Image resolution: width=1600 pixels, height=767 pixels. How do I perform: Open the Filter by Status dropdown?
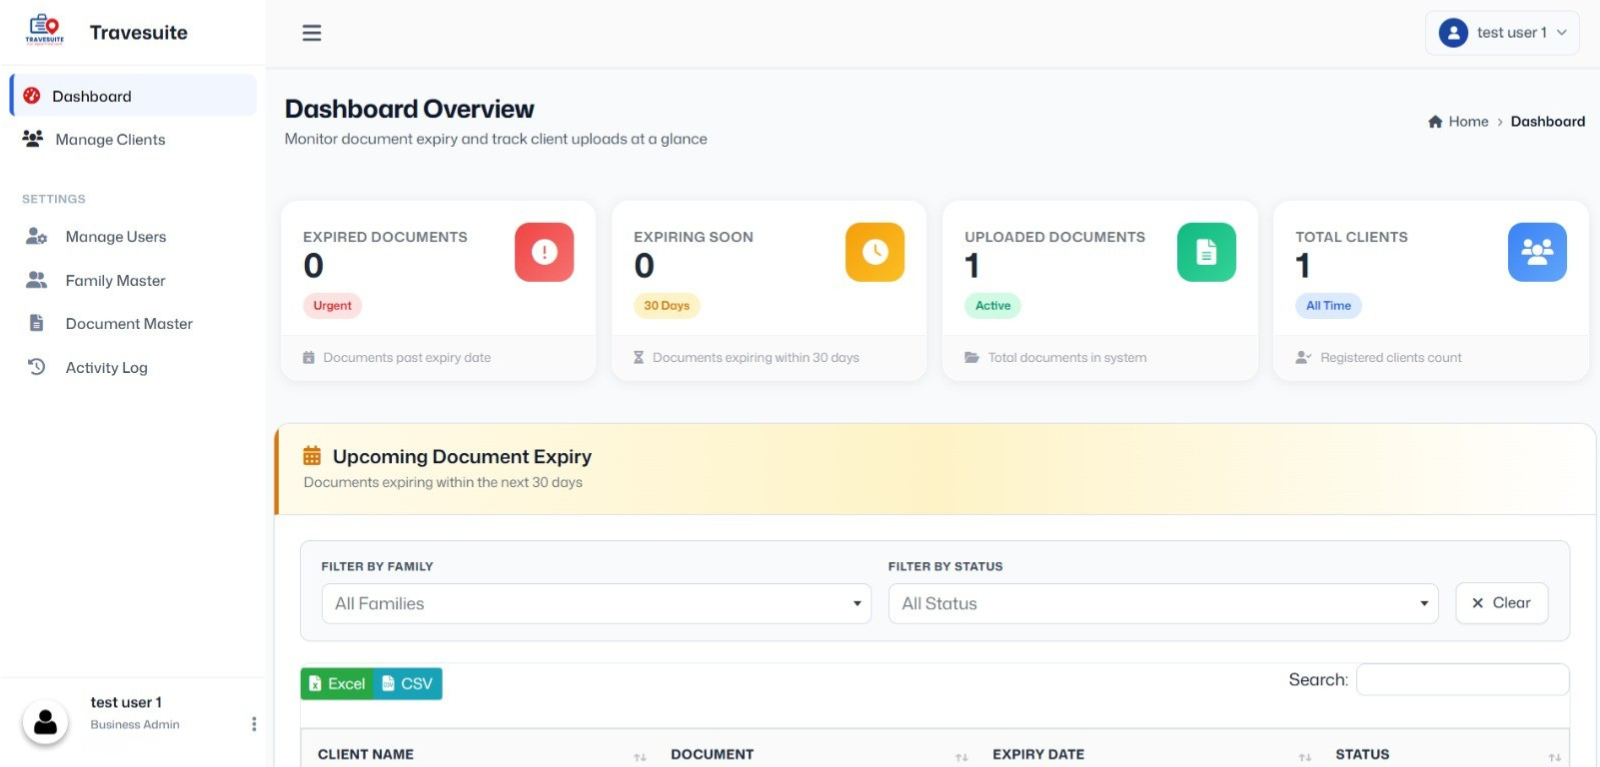pos(1163,604)
